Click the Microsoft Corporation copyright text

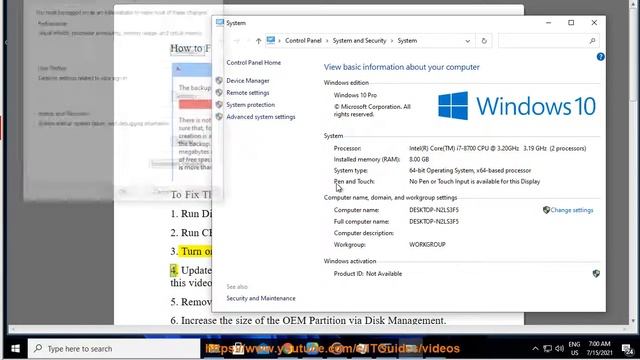click(x=372, y=111)
